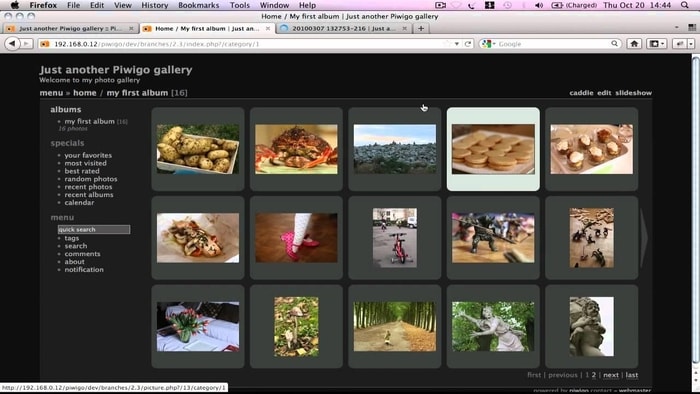The width and height of the screenshot is (700, 394).
Task: Click the page vertical scrollbar
Action: [x=696, y=210]
